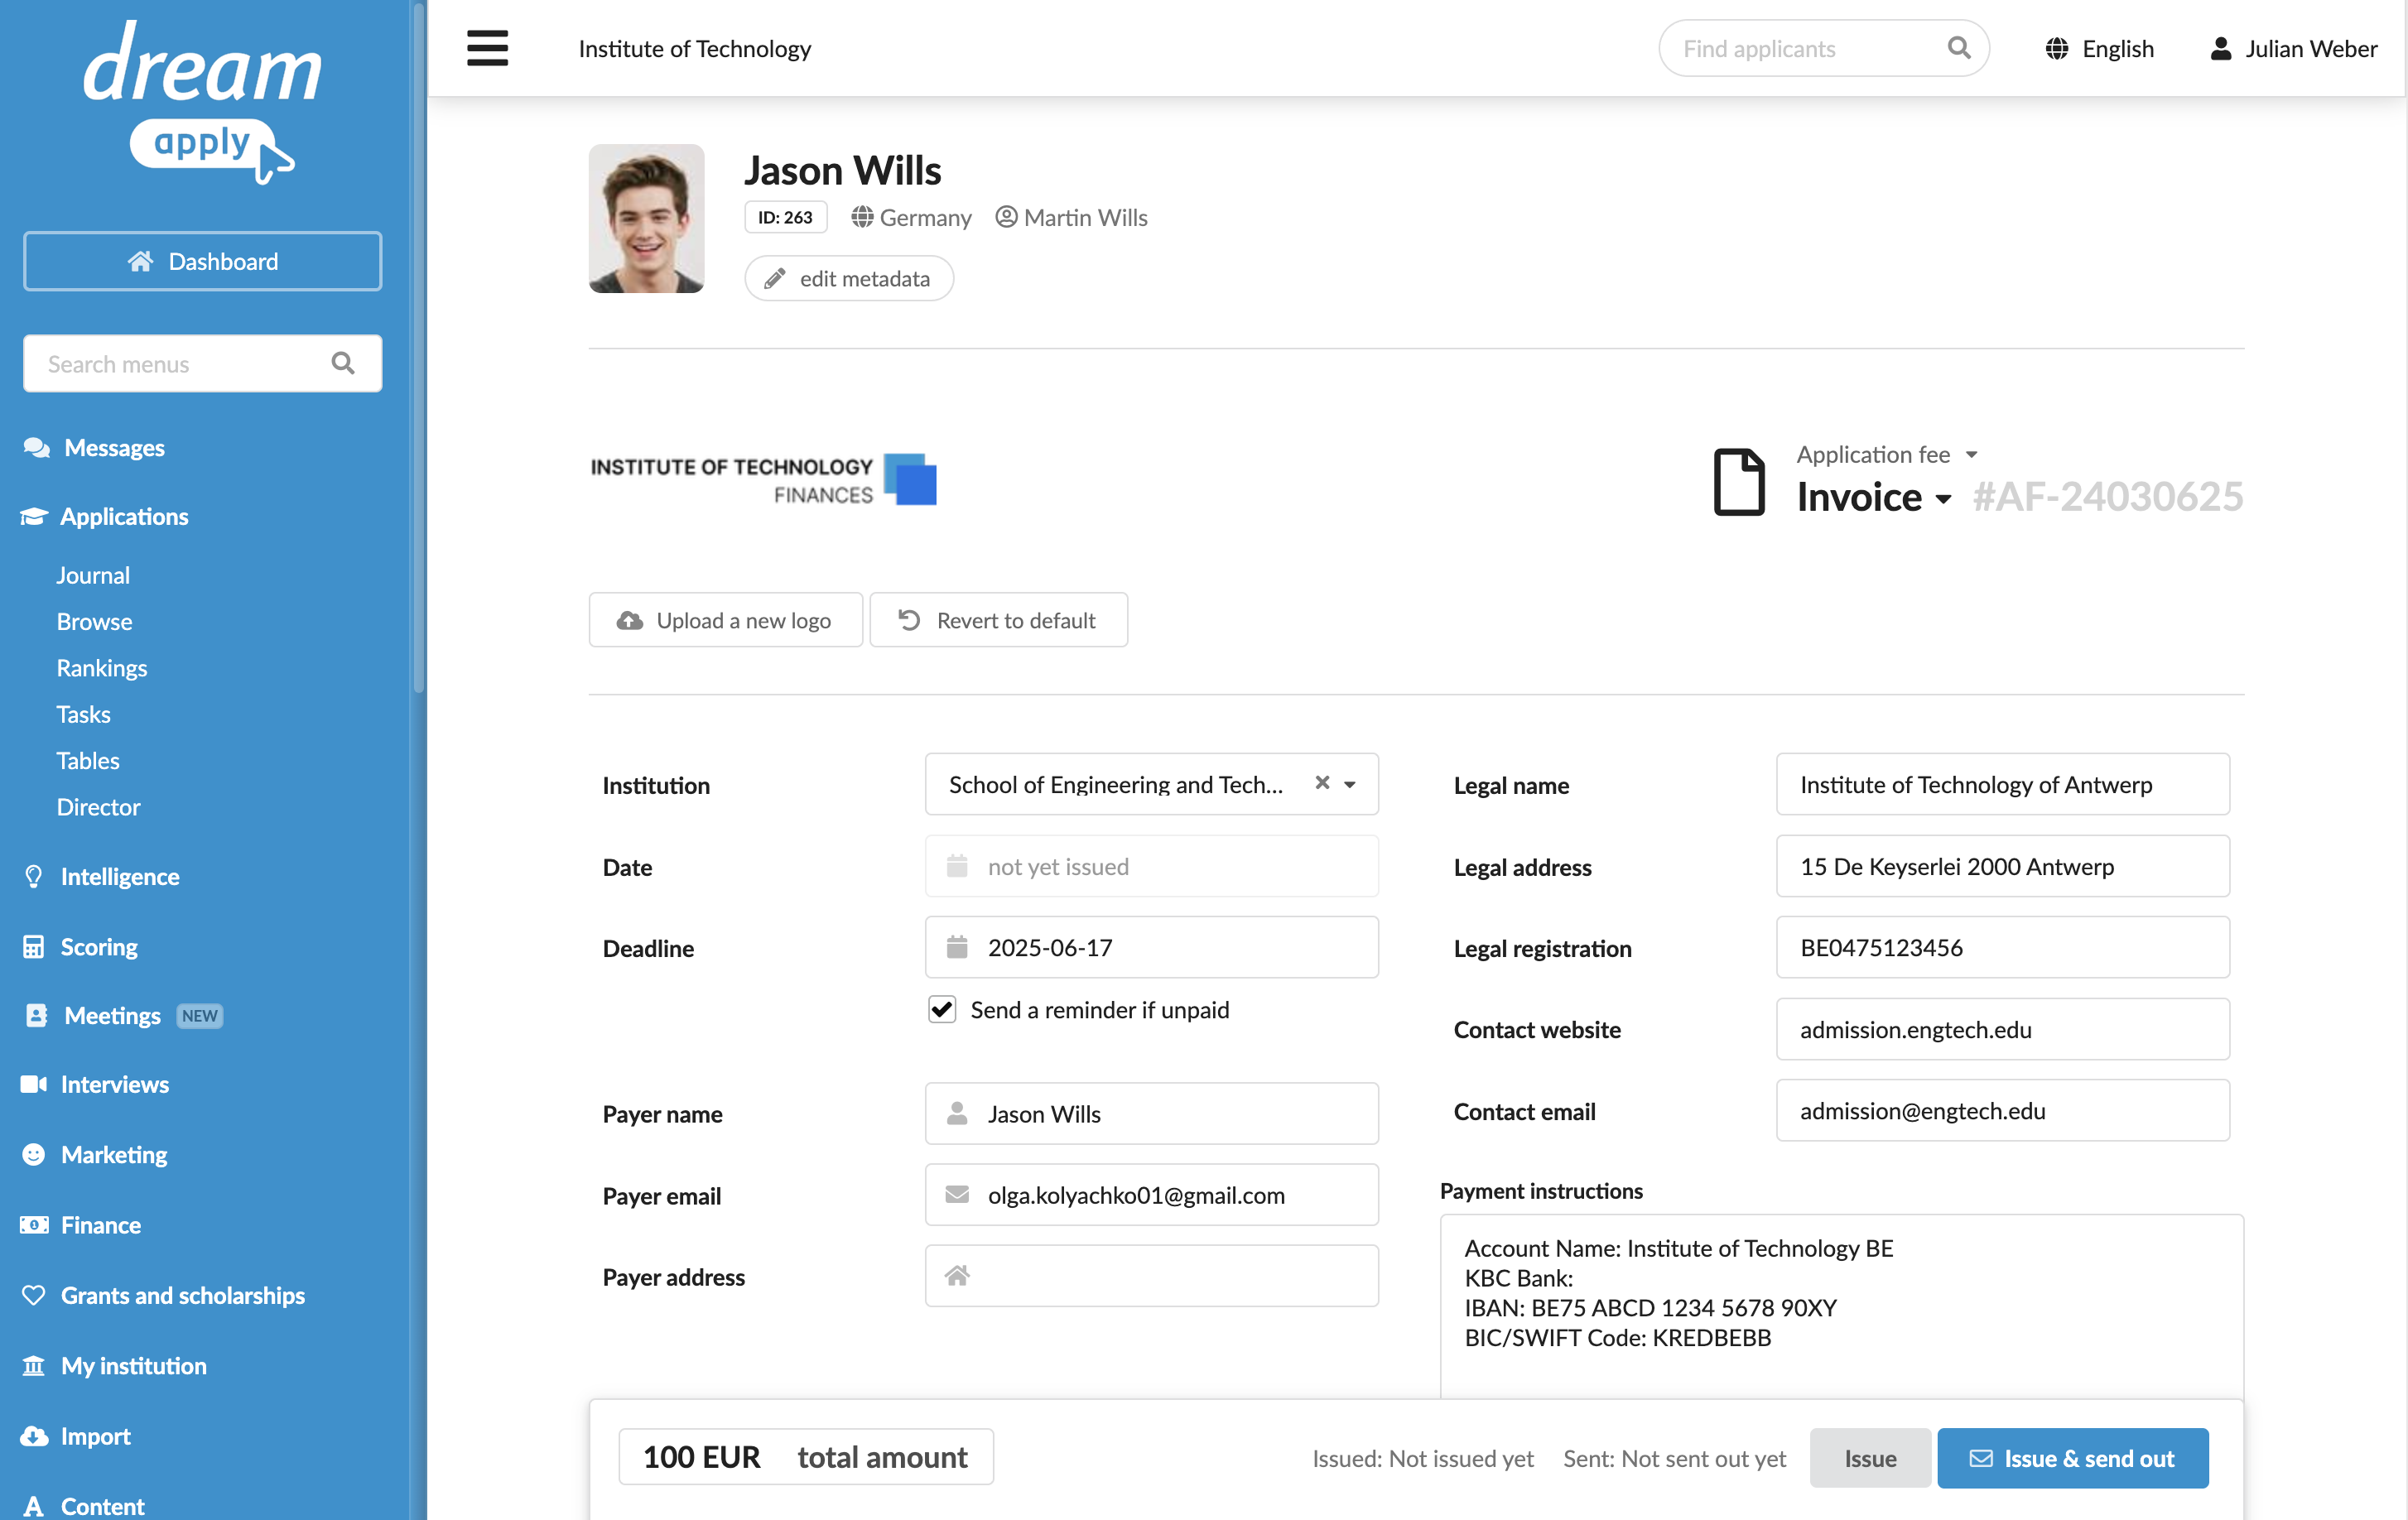The height and width of the screenshot is (1520, 2408).
Task: Click the pencil icon on edit metadata
Action: pyautogui.click(x=774, y=278)
